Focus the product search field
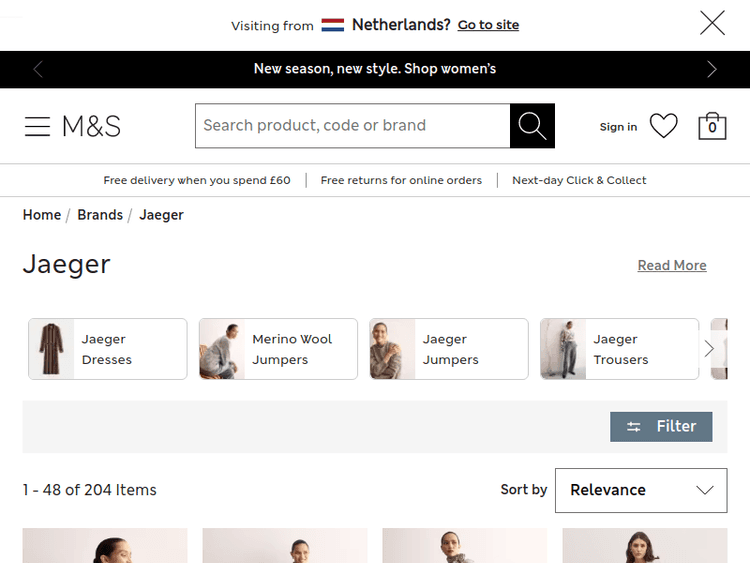750x563 pixels. (x=352, y=126)
